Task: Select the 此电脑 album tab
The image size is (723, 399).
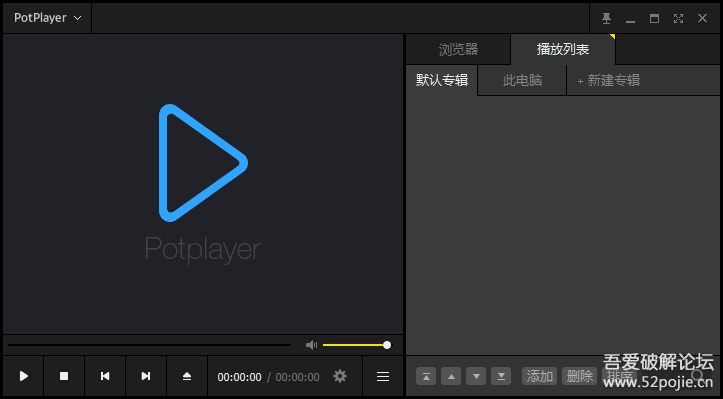Action: pos(522,80)
